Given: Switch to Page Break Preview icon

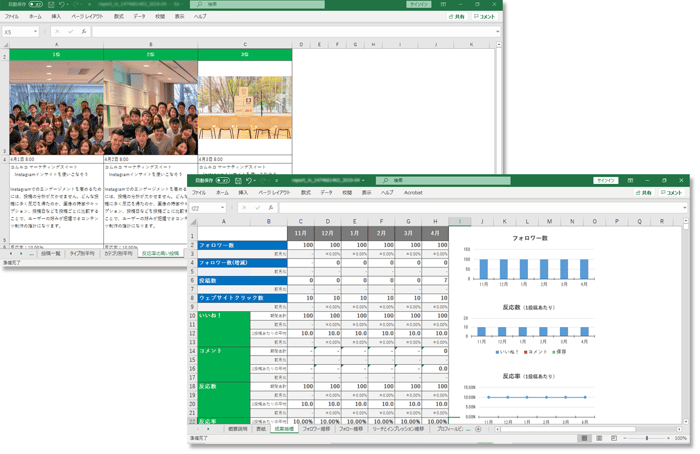Looking at the screenshot, I should [x=614, y=438].
